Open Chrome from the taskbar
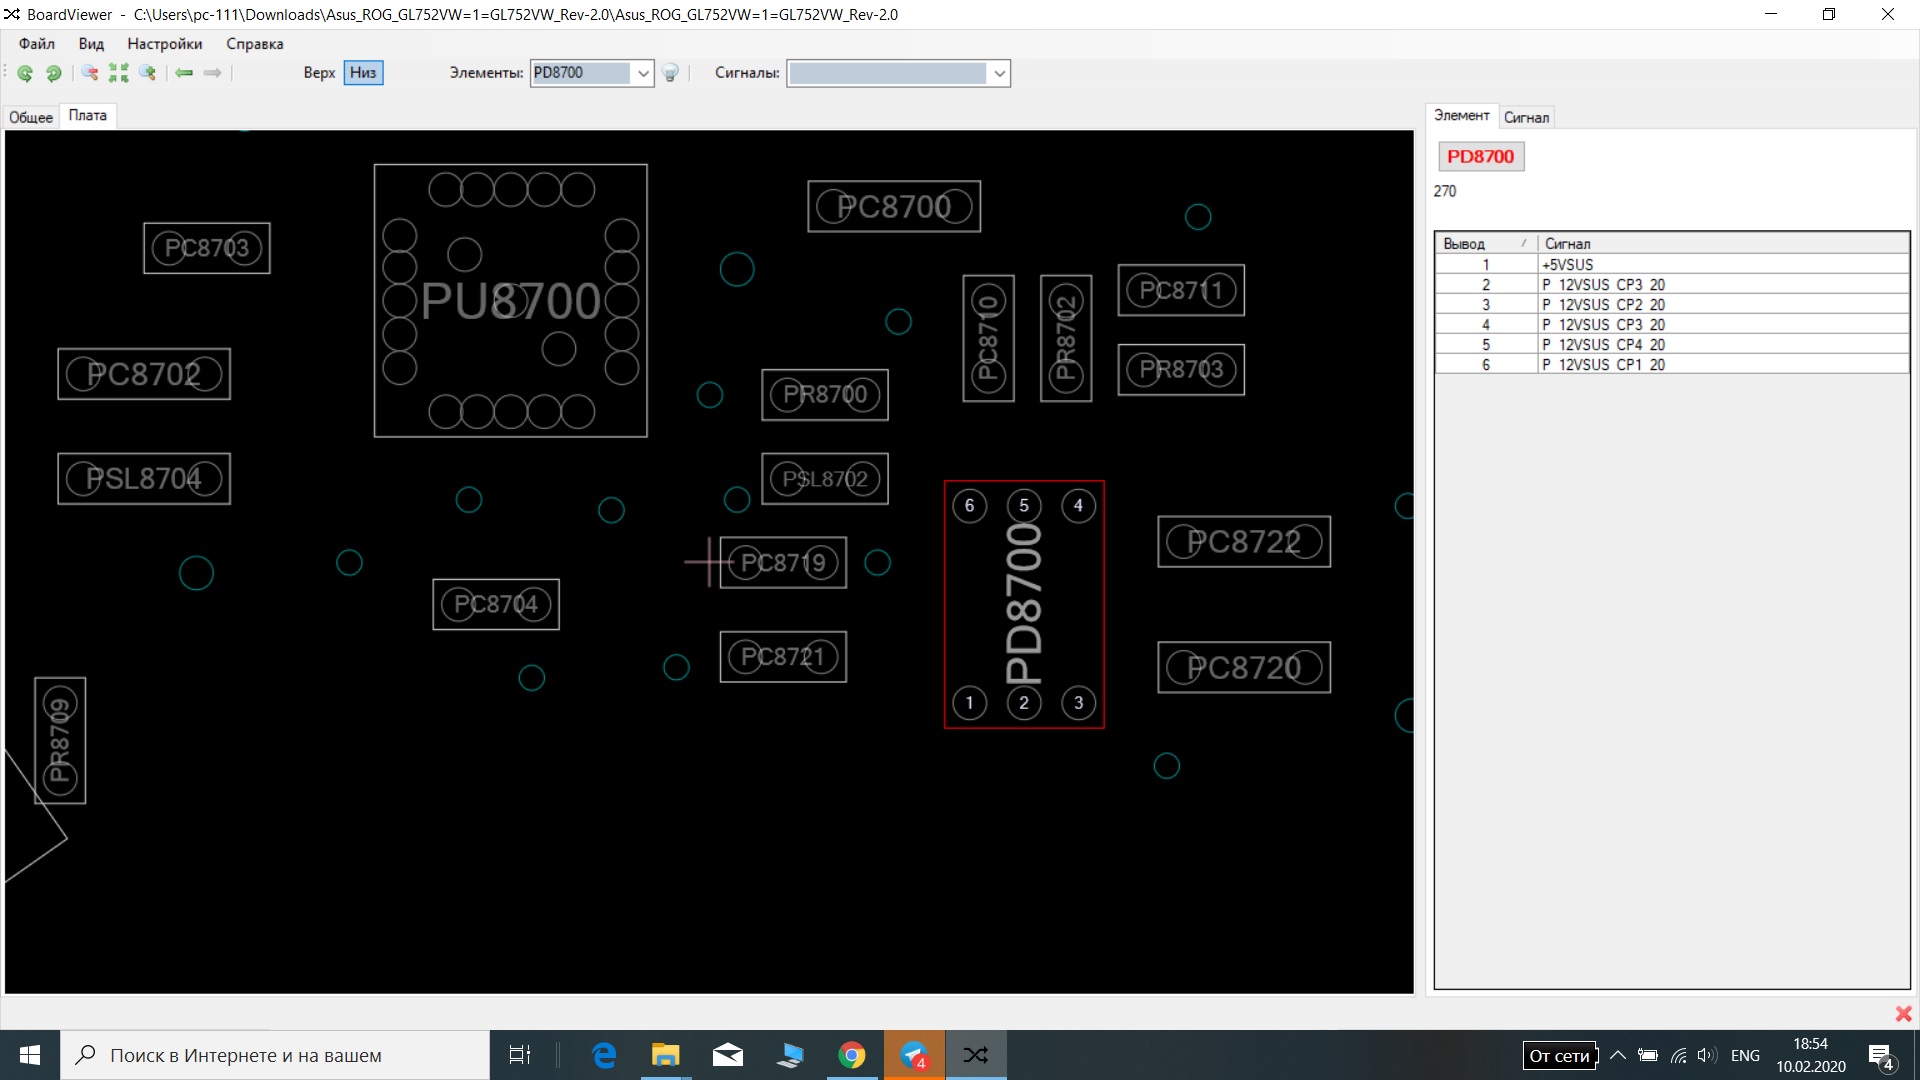The image size is (1920, 1080). (x=851, y=1055)
